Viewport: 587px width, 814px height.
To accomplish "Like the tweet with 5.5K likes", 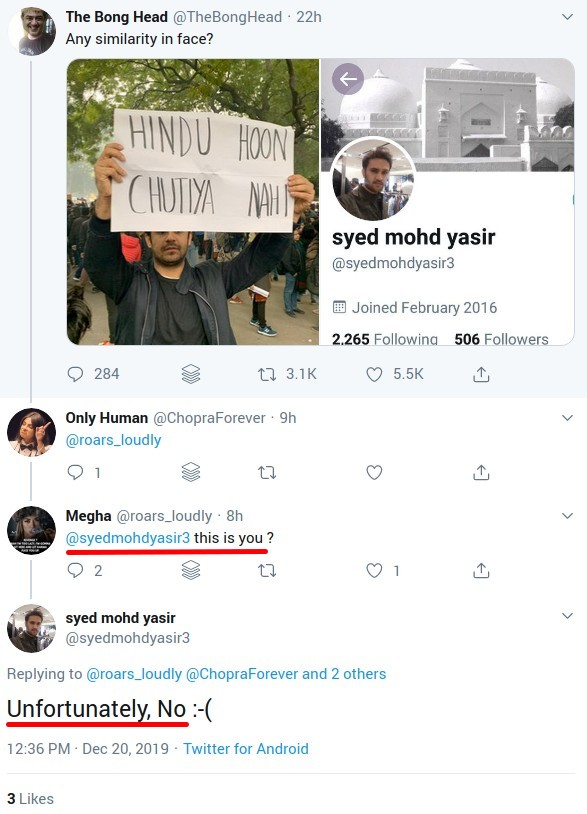I will pyautogui.click(x=374, y=374).
